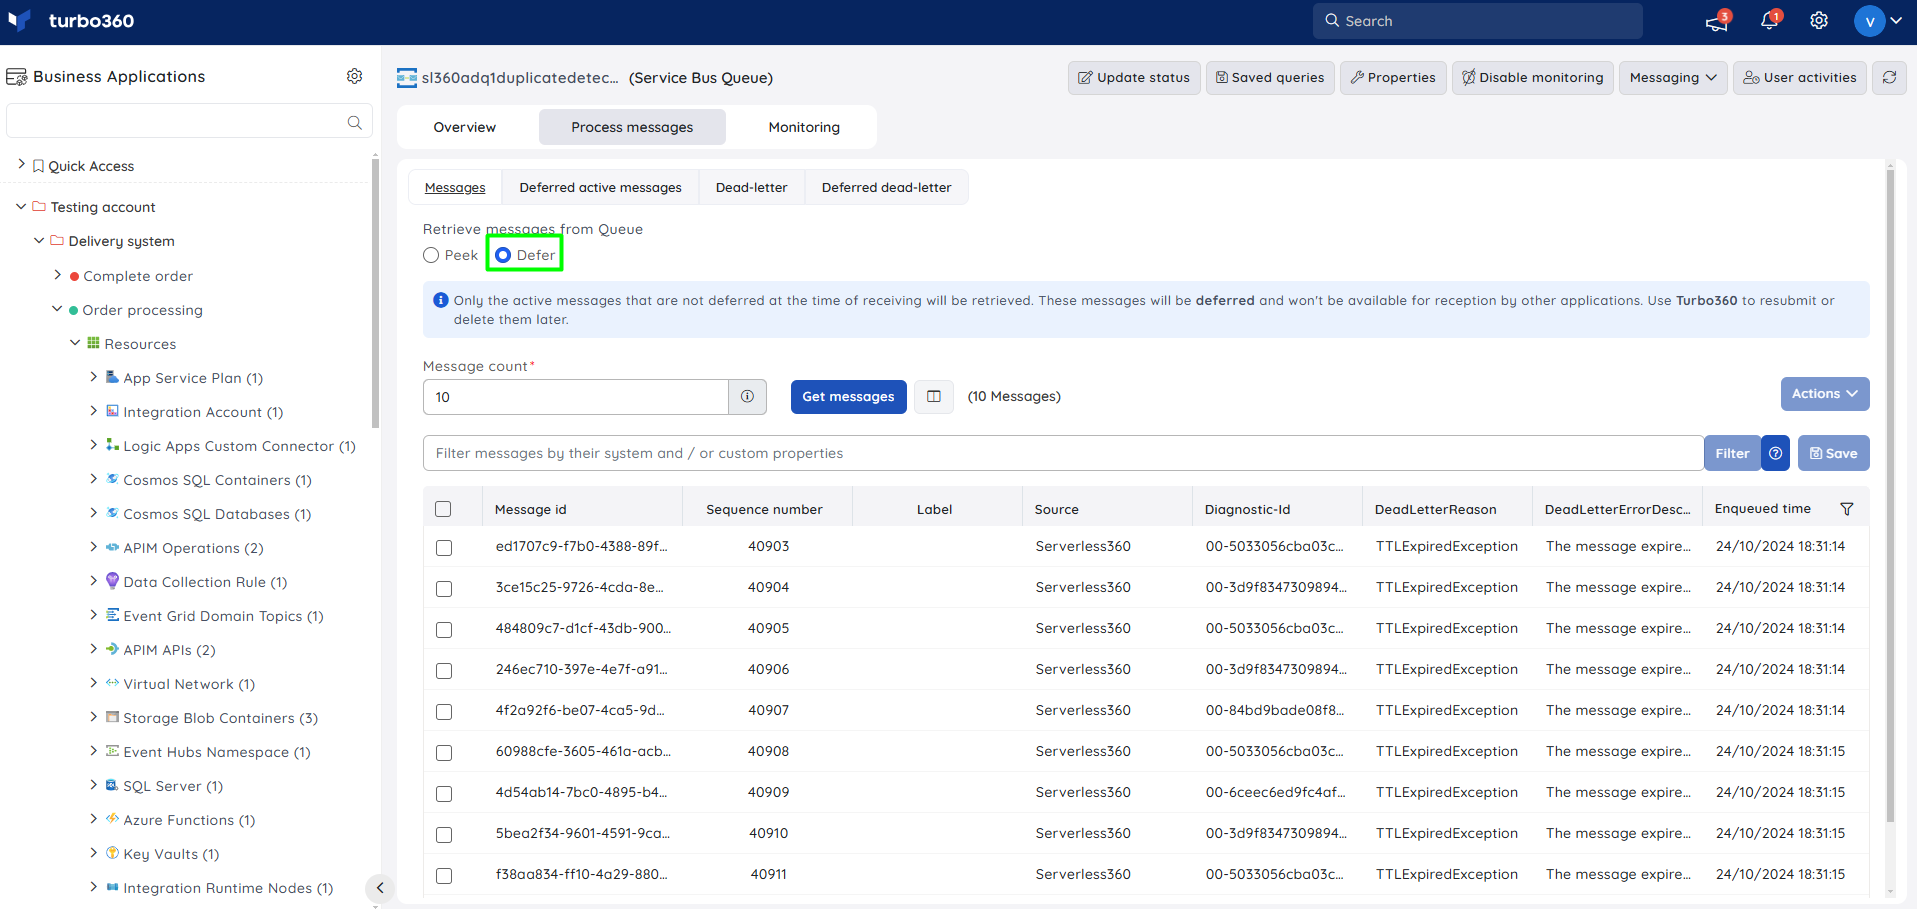
Task: Click the sidebar tree scrollbar
Action: point(375,295)
